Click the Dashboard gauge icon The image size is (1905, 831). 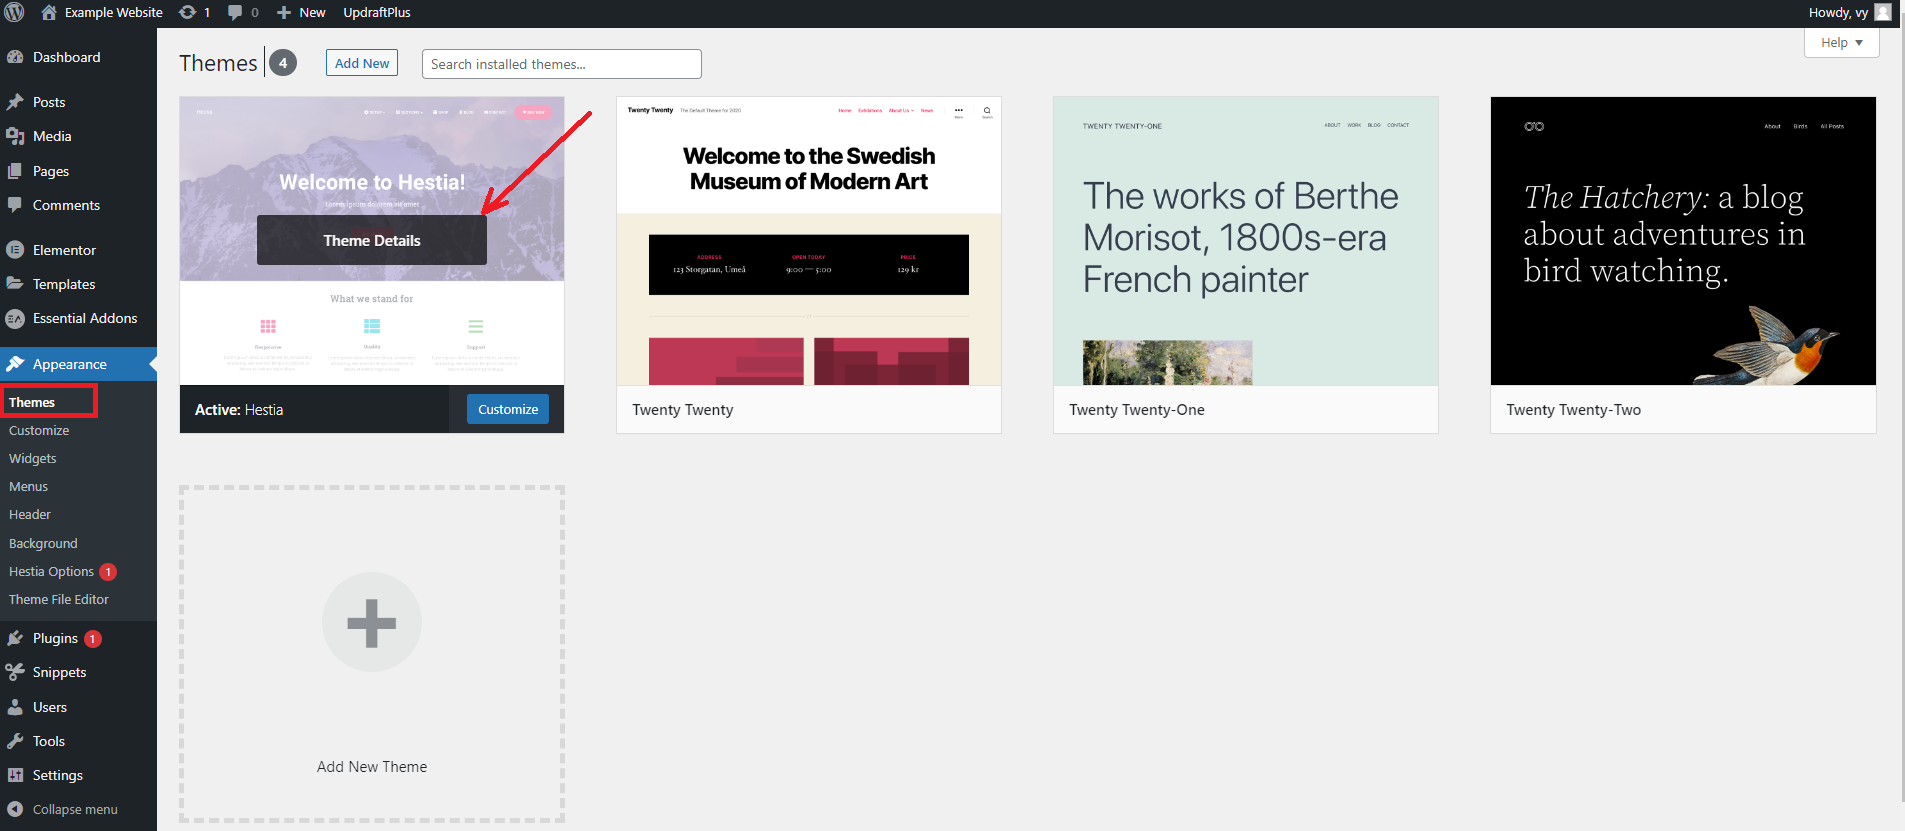coord(15,57)
